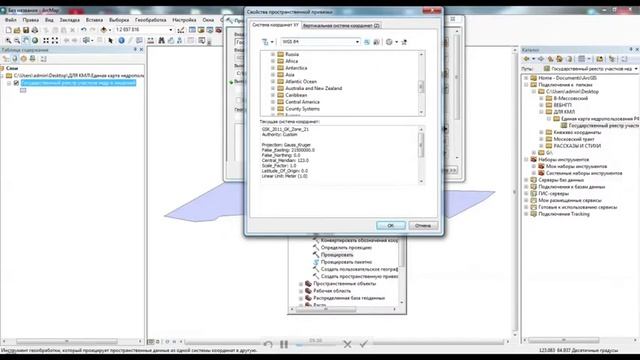Click the Fixed Zoom In icon
The image size is (640, 360).
click(x=46, y=40)
